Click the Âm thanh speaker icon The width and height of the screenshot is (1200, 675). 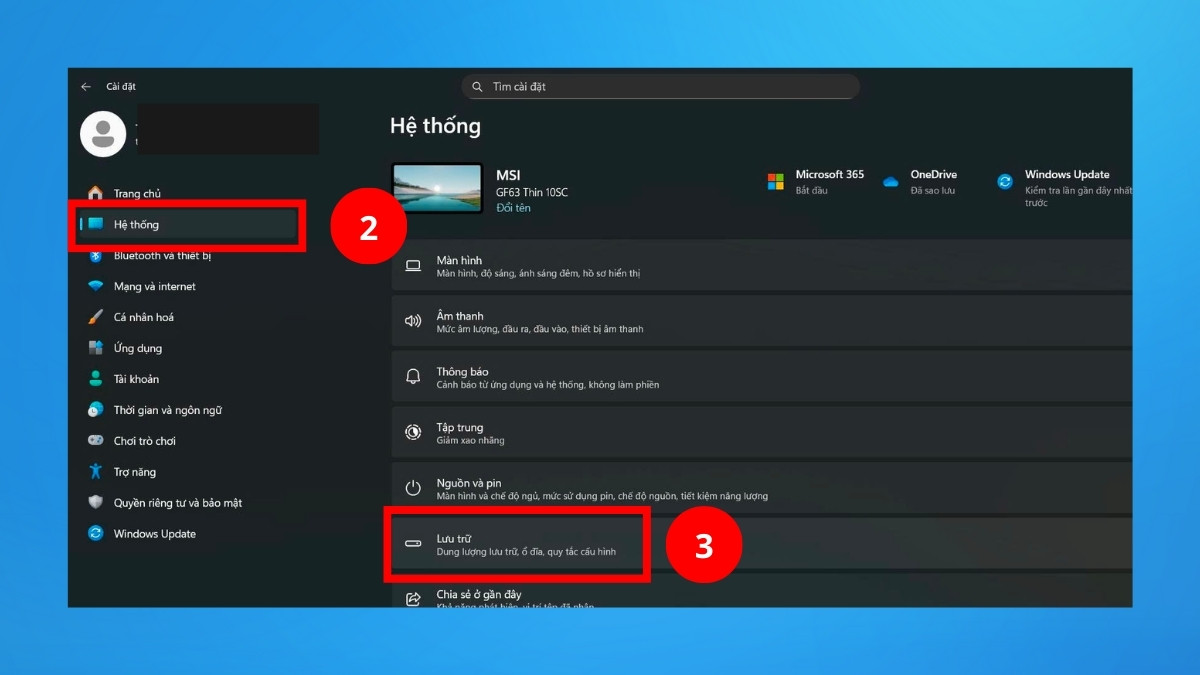[413, 322]
